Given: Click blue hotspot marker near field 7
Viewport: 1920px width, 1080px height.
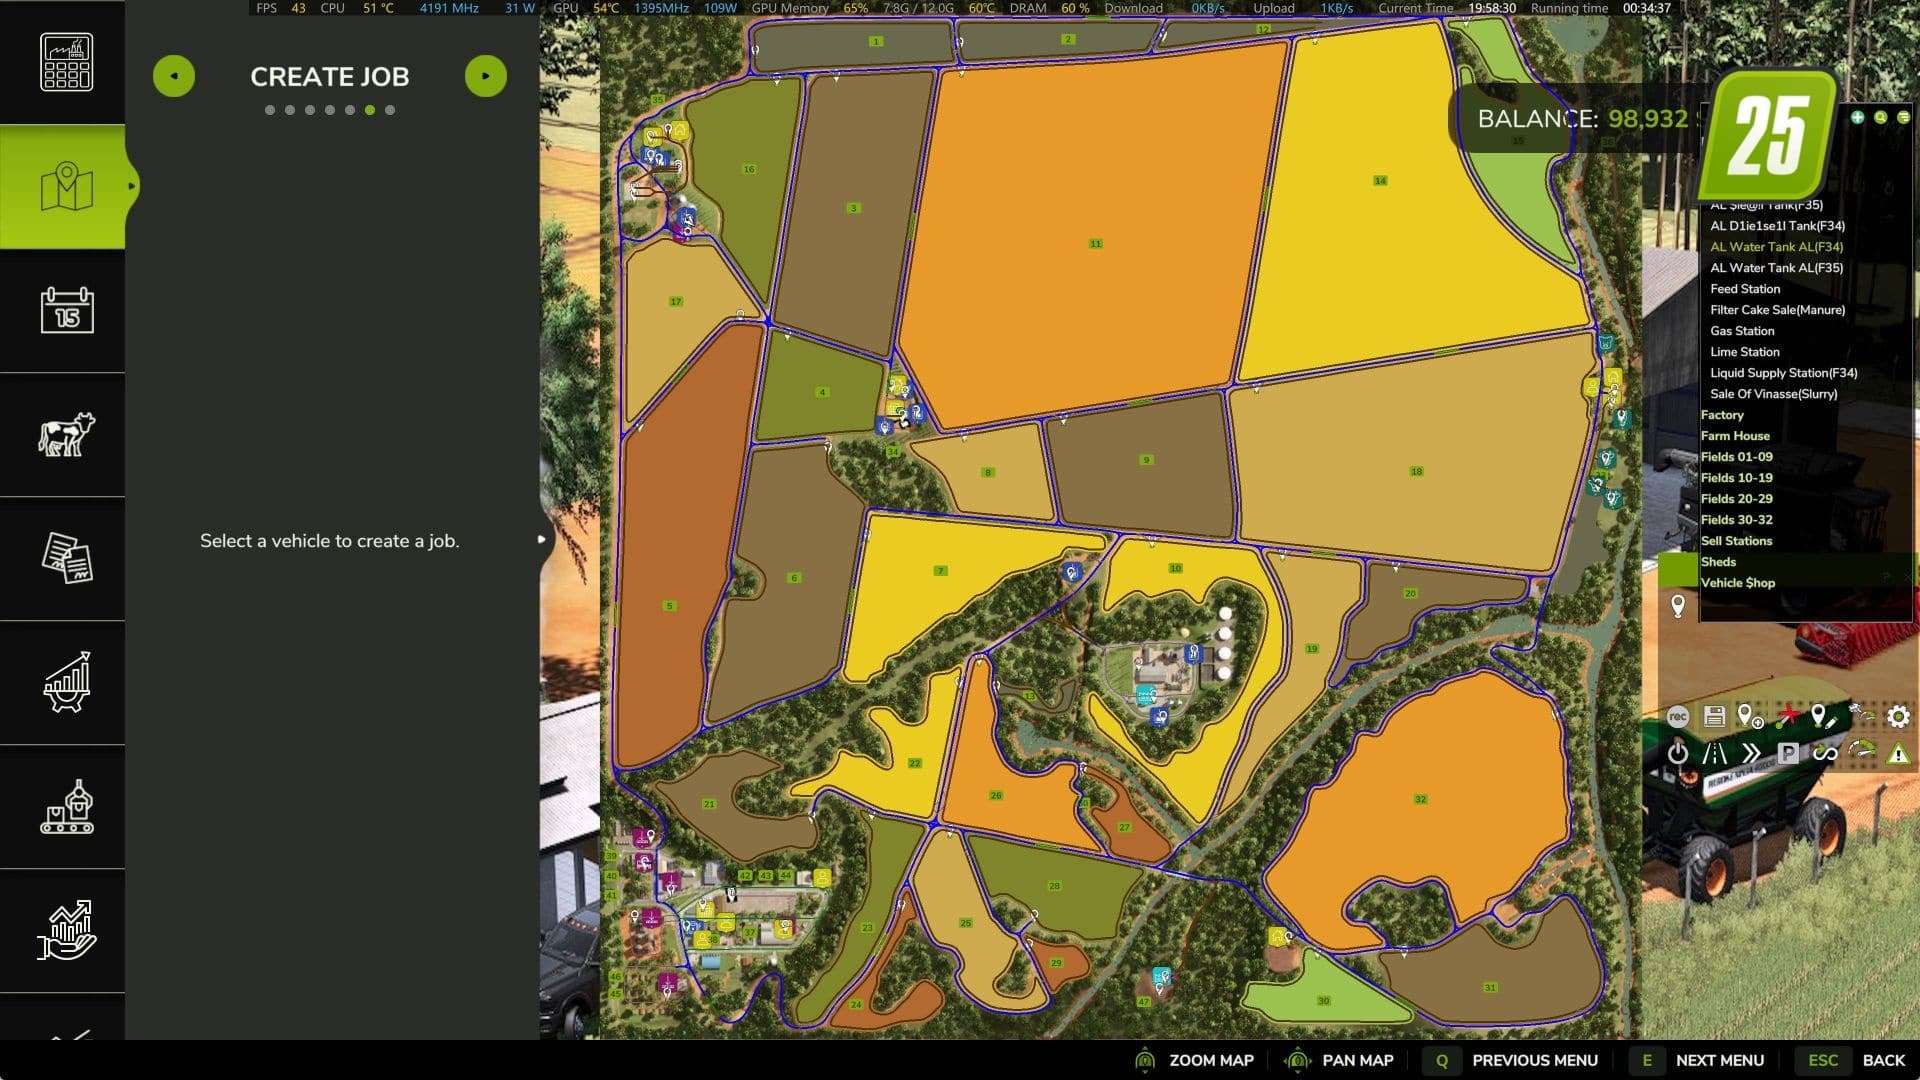Looking at the screenshot, I should pyautogui.click(x=1072, y=572).
